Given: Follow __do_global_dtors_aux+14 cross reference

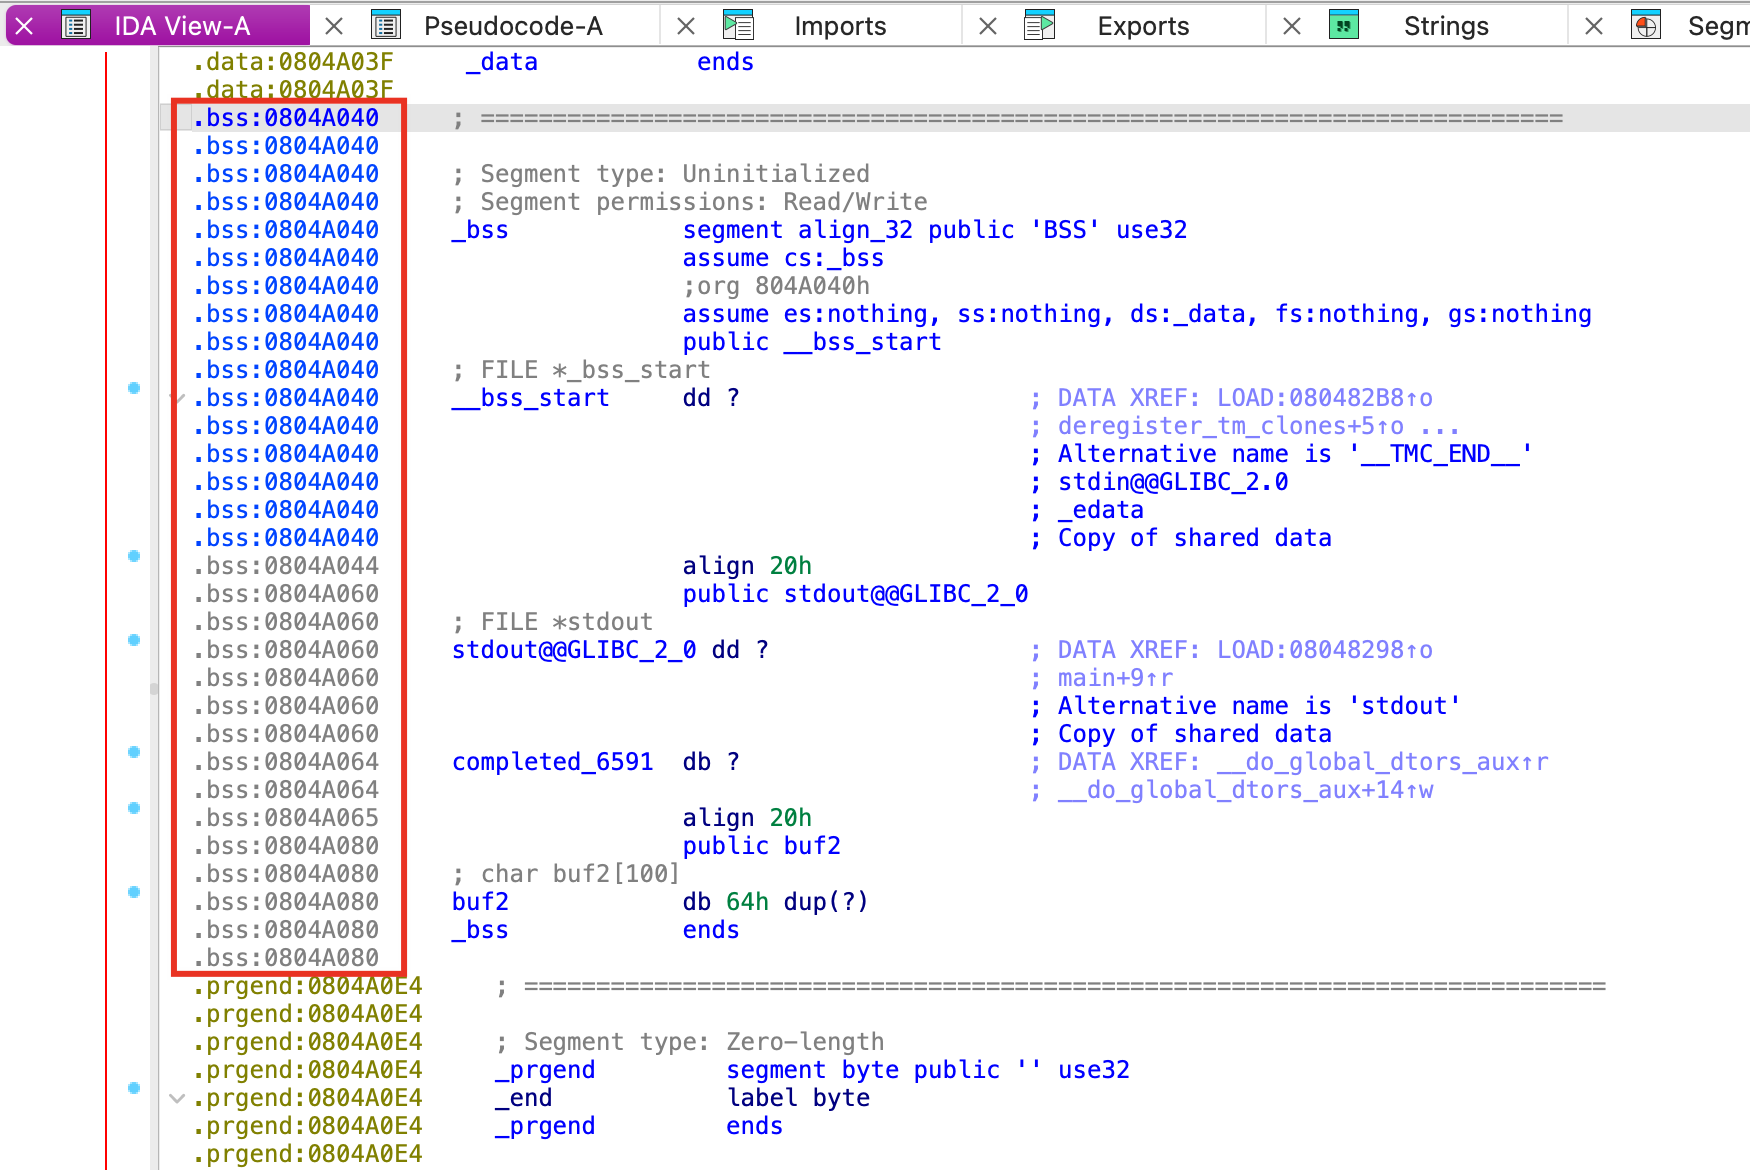Looking at the screenshot, I should (x=1245, y=790).
